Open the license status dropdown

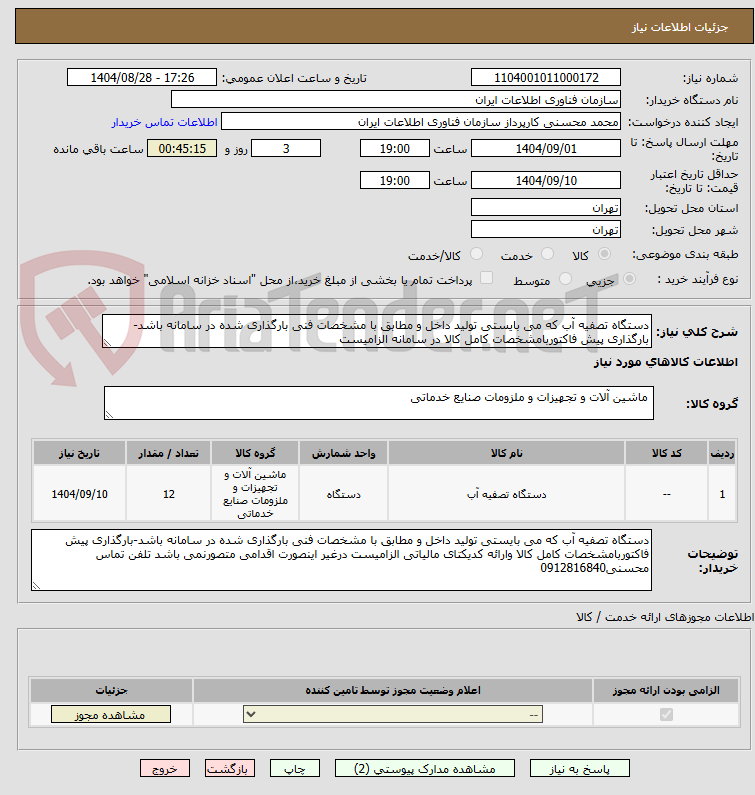click(x=393, y=714)
